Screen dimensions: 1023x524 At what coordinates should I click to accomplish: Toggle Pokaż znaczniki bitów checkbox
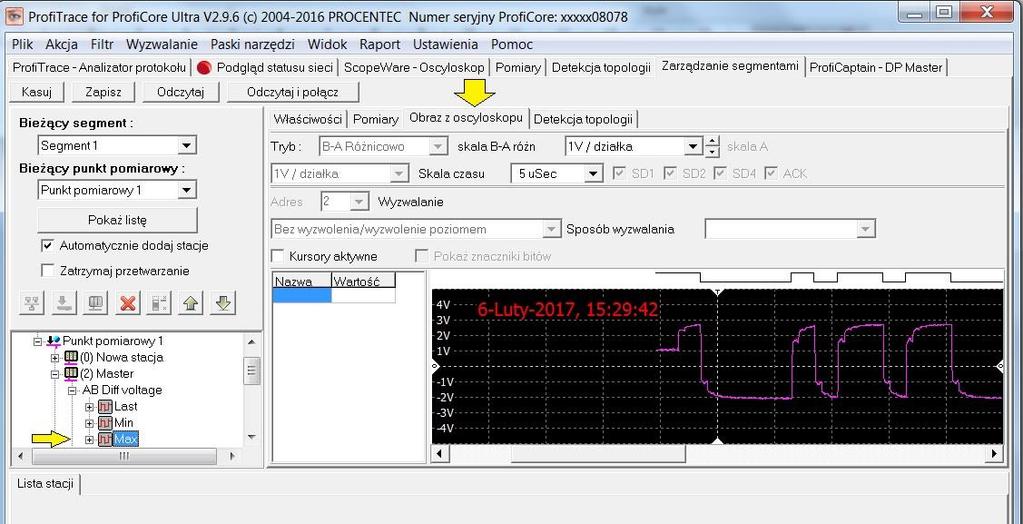pos(421,256)
